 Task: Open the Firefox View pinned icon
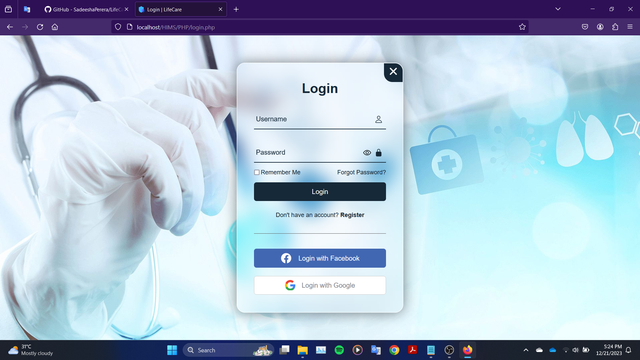(x=8, y=9)
